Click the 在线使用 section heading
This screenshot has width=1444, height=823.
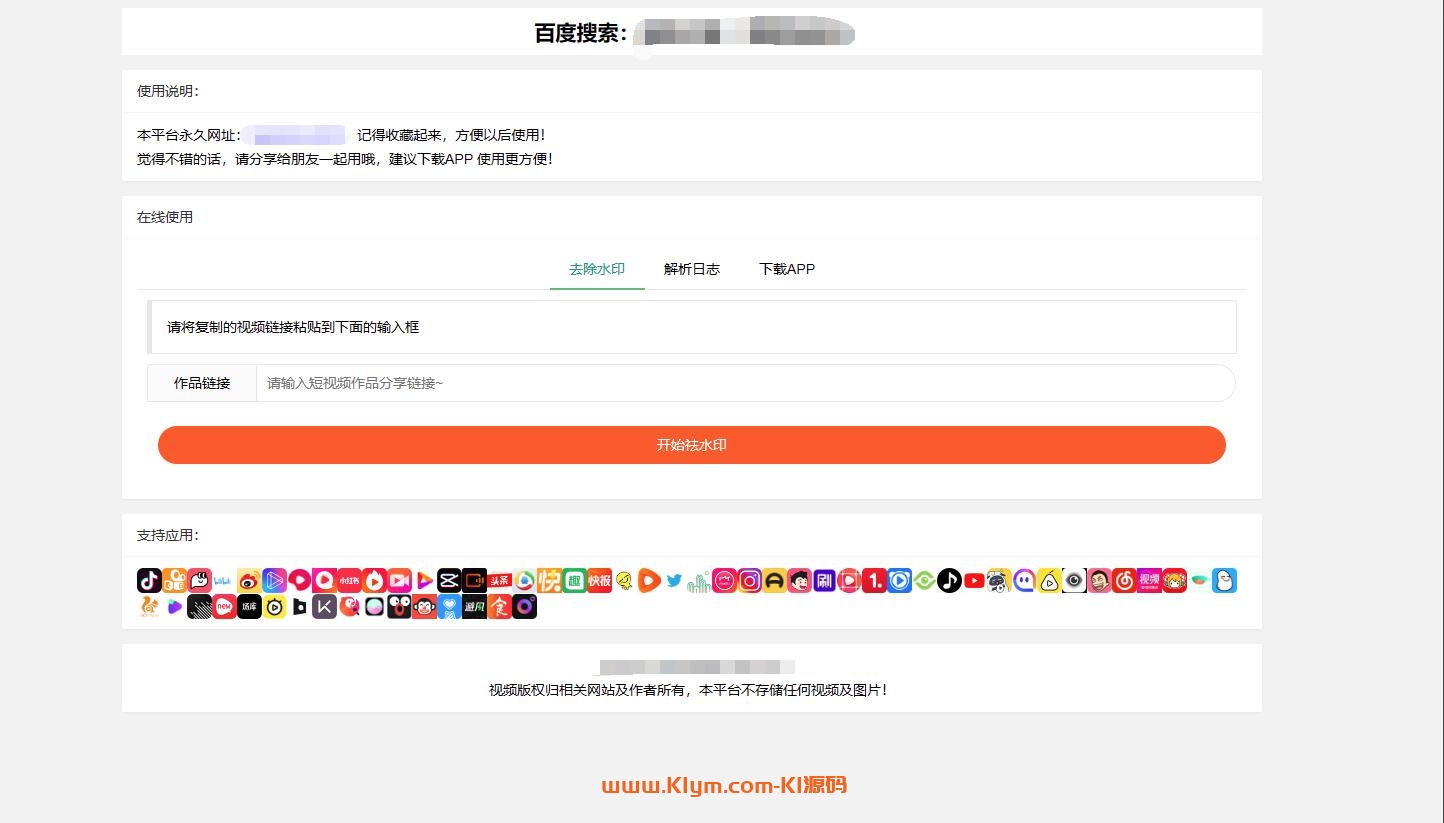pyautogui.click(x=165, y=217)
